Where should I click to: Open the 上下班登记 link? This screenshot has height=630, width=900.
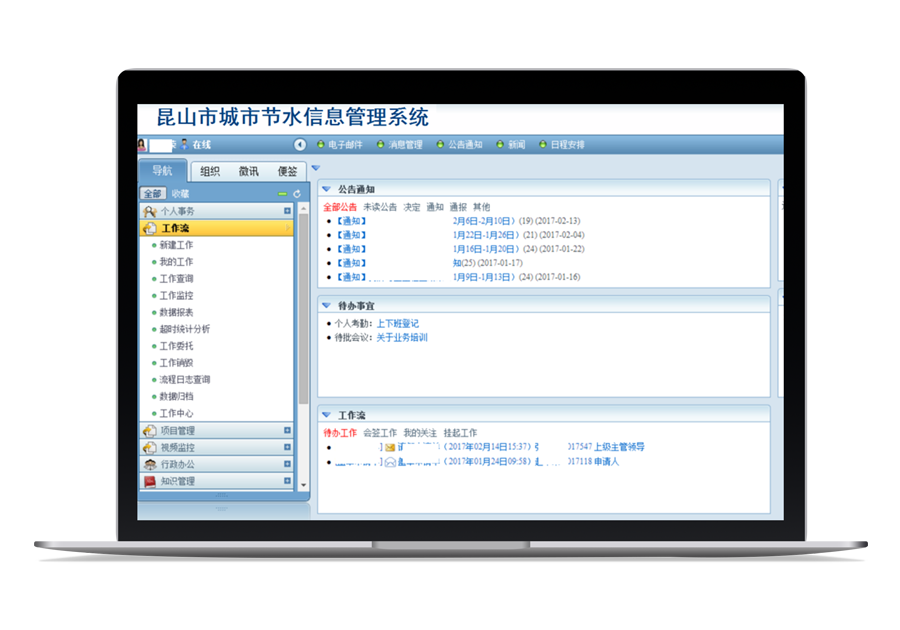[x=397, y=324]
